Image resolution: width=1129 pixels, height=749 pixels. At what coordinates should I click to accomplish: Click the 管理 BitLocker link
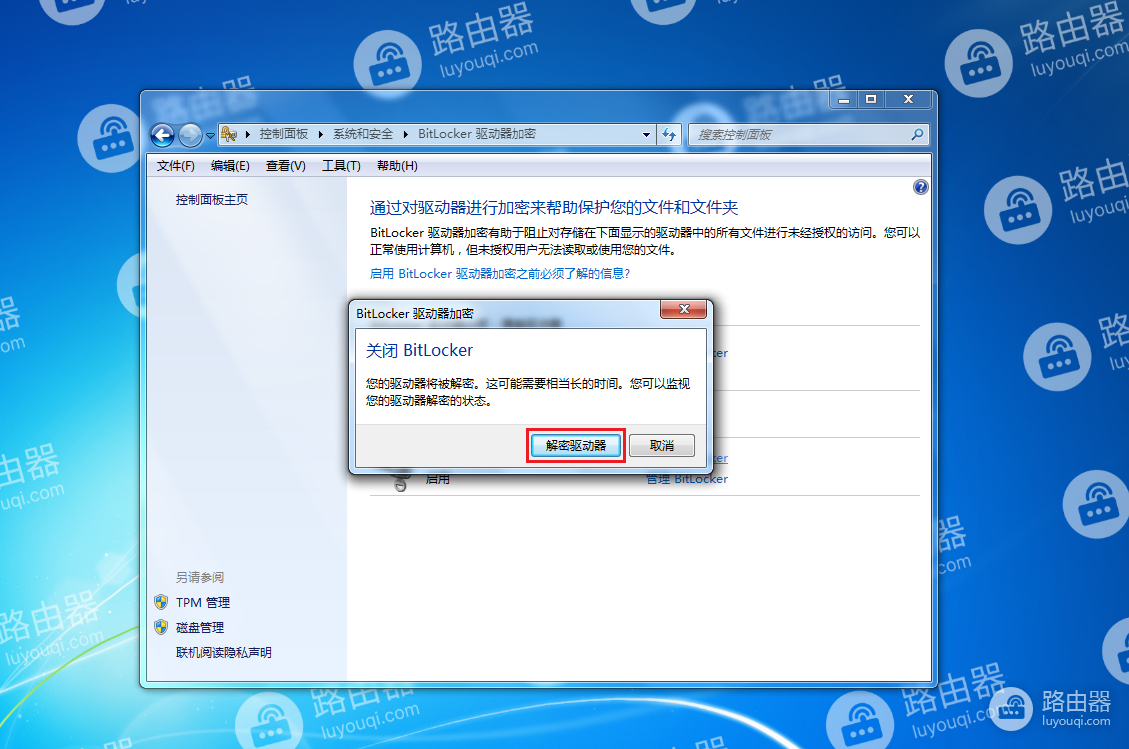pyautogui.click(x=687, y=480)
